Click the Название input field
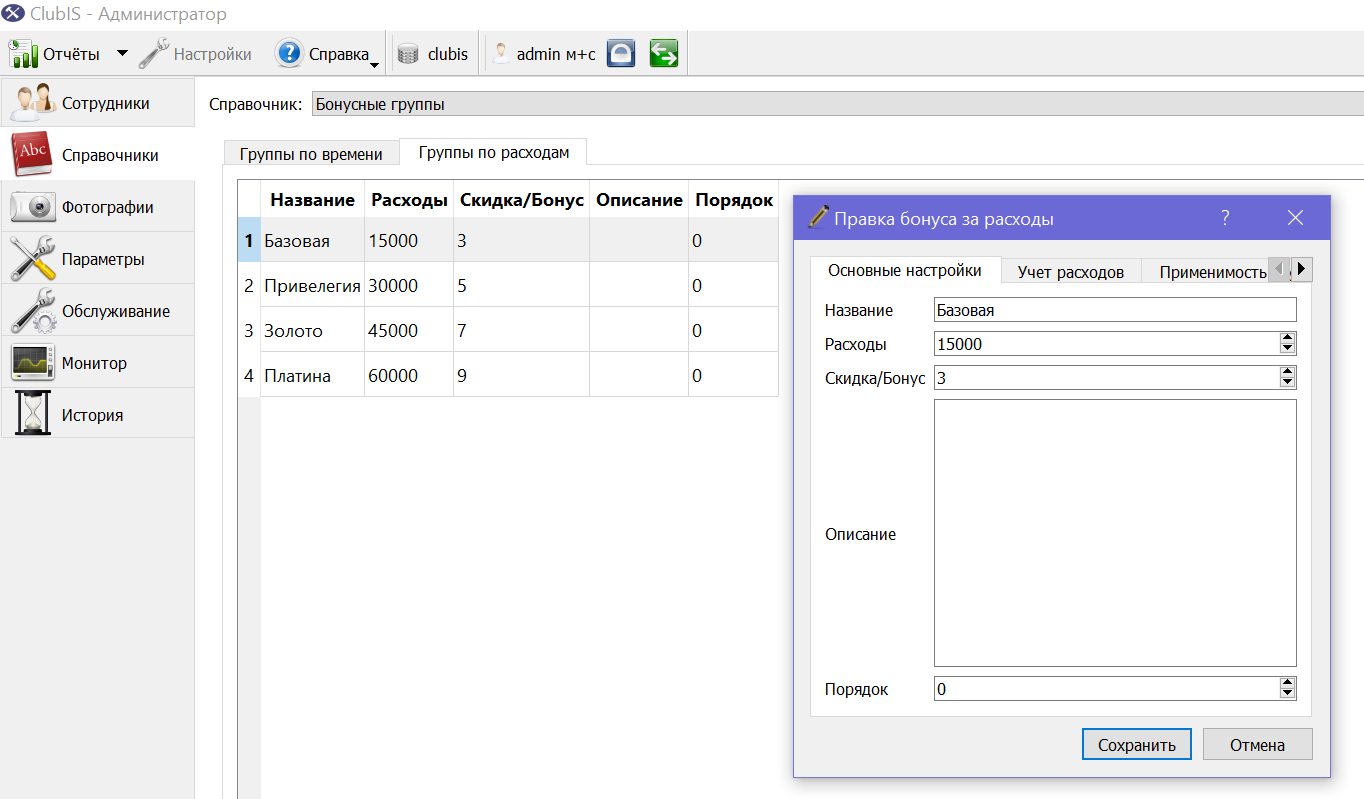This screenshot has height=799, width=1364. [x=1115, y=310]
